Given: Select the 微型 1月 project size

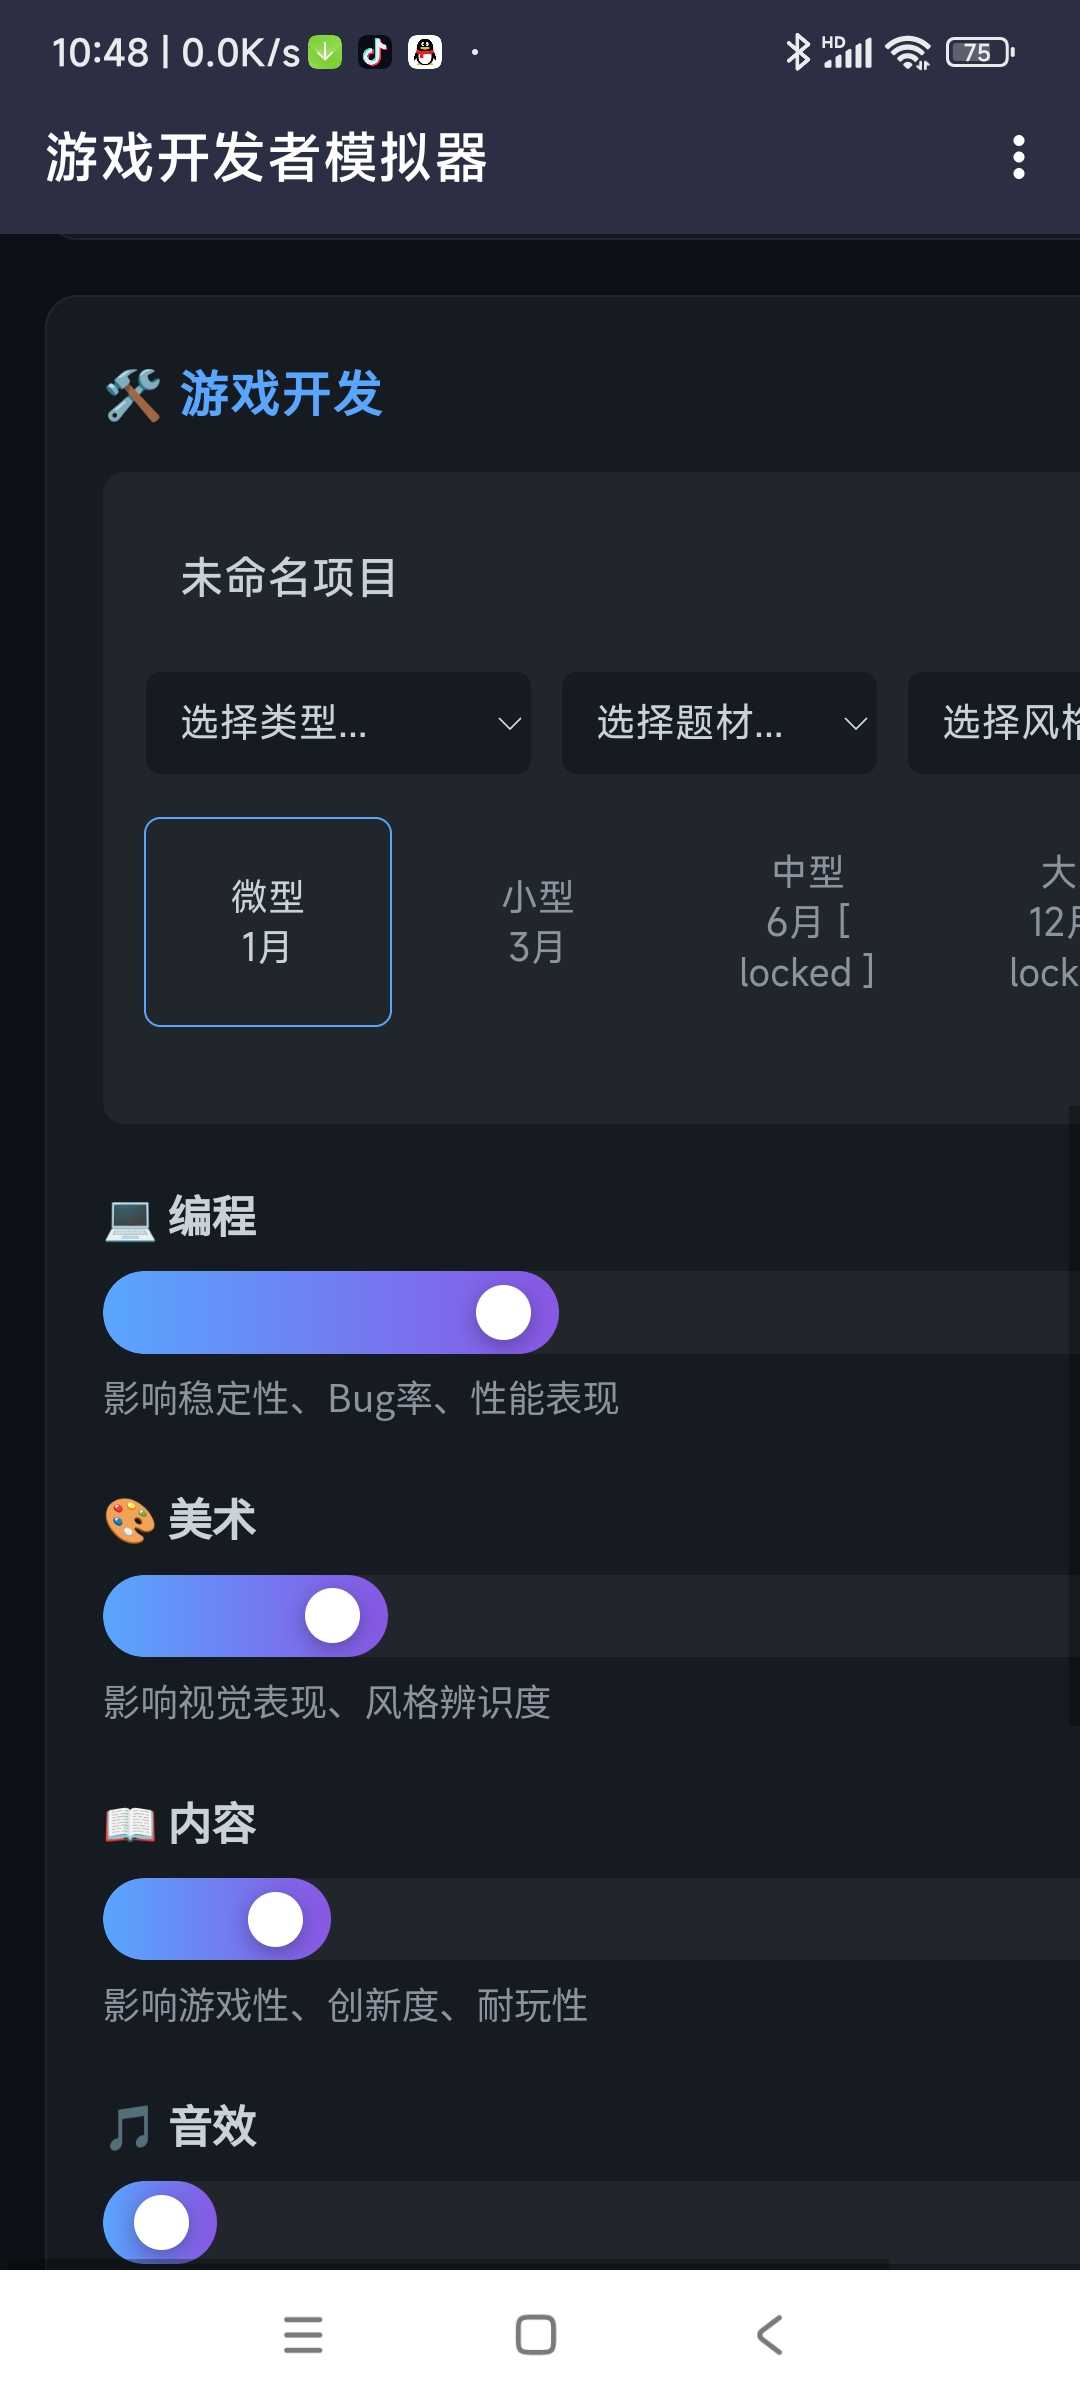Looking at the screenshot, I should pyautogui.click(x=268, y=922).
